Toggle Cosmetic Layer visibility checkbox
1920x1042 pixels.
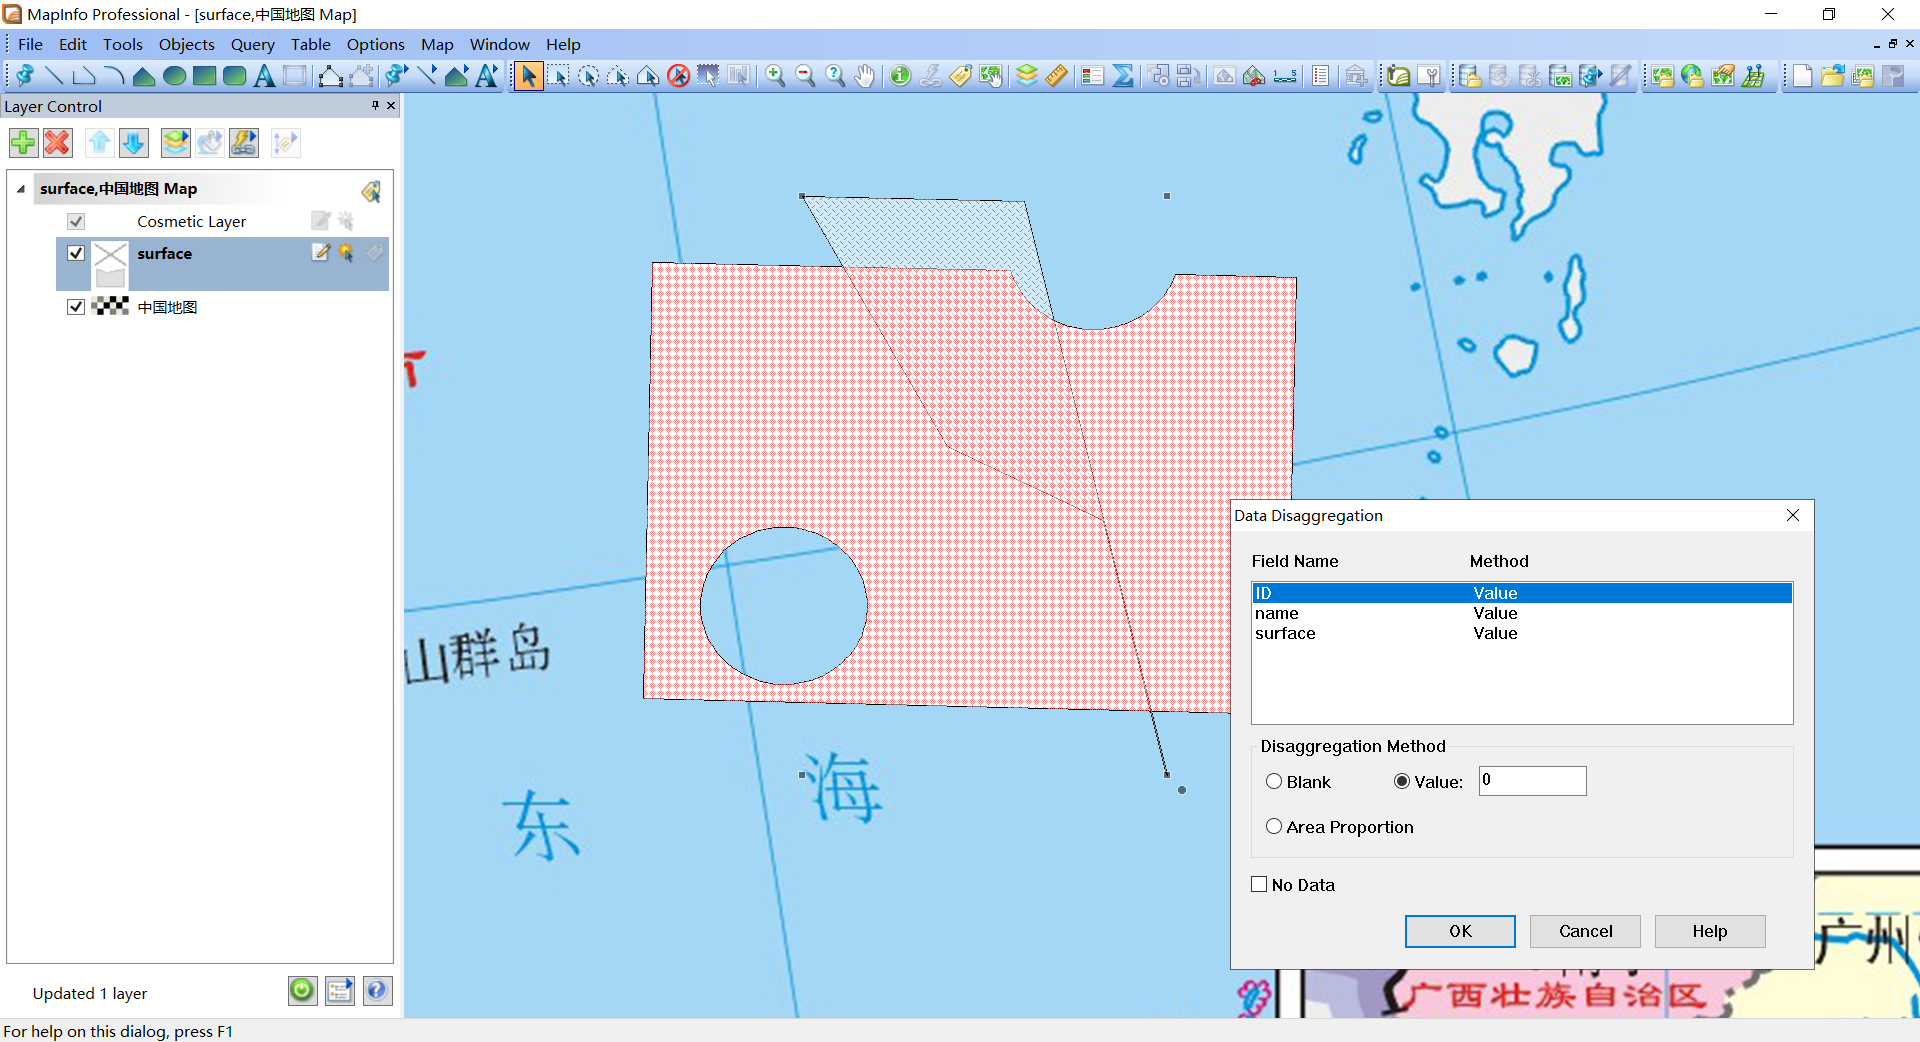76,221
